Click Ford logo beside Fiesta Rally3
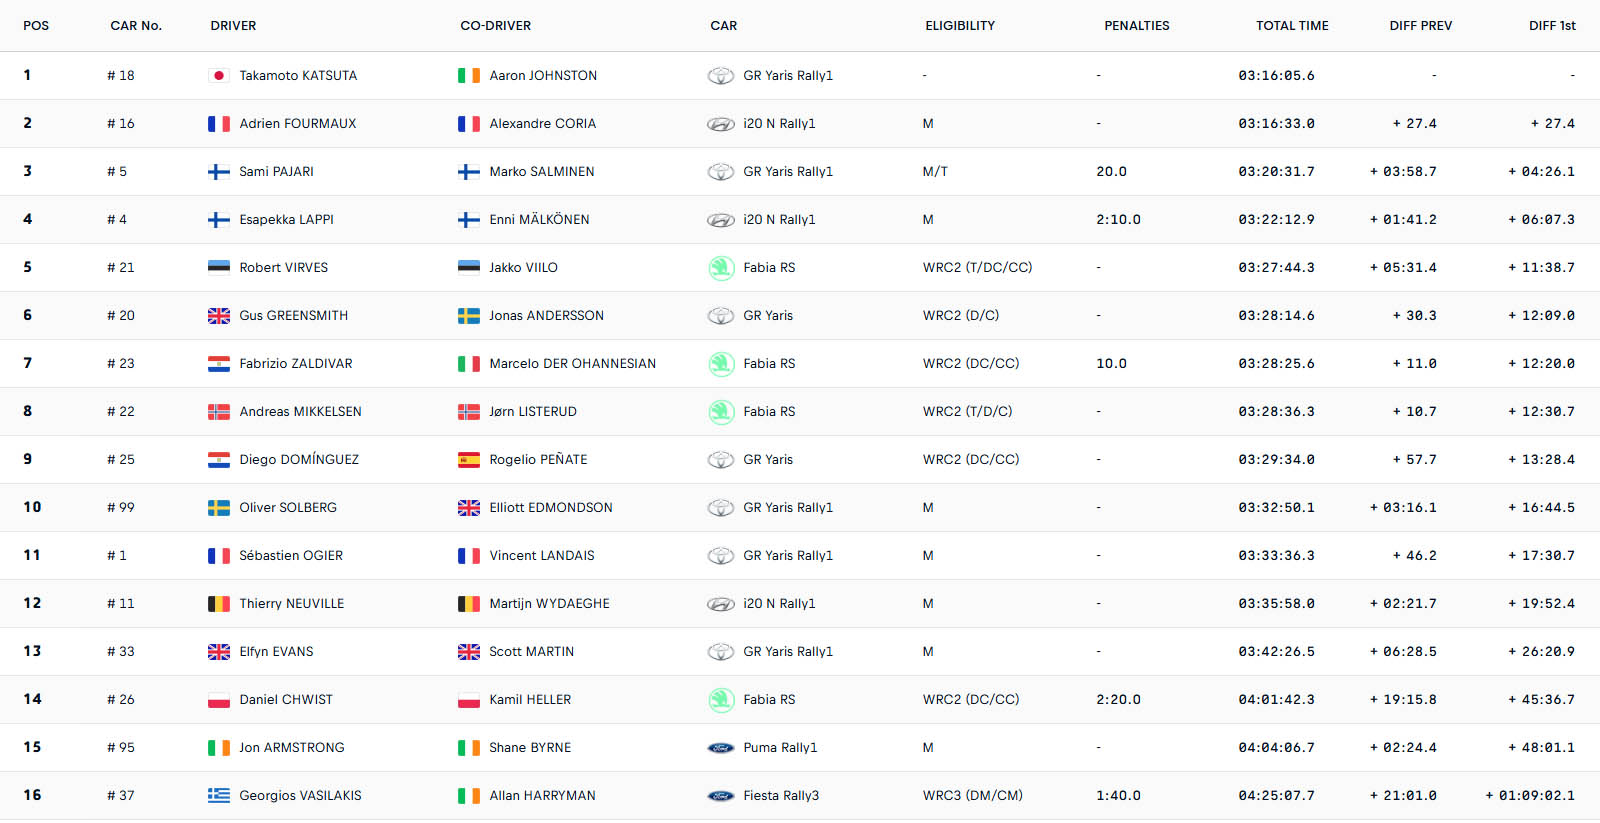Viewport: 1600px width, 823px height. [x=720, y=796]
